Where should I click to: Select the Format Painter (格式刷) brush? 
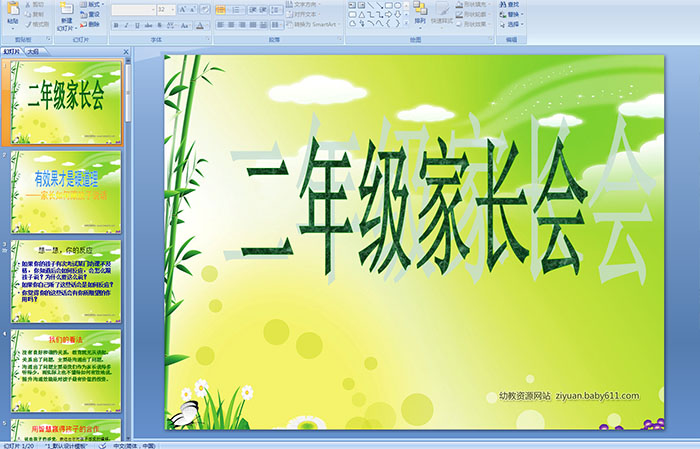[x=28, y=24]
